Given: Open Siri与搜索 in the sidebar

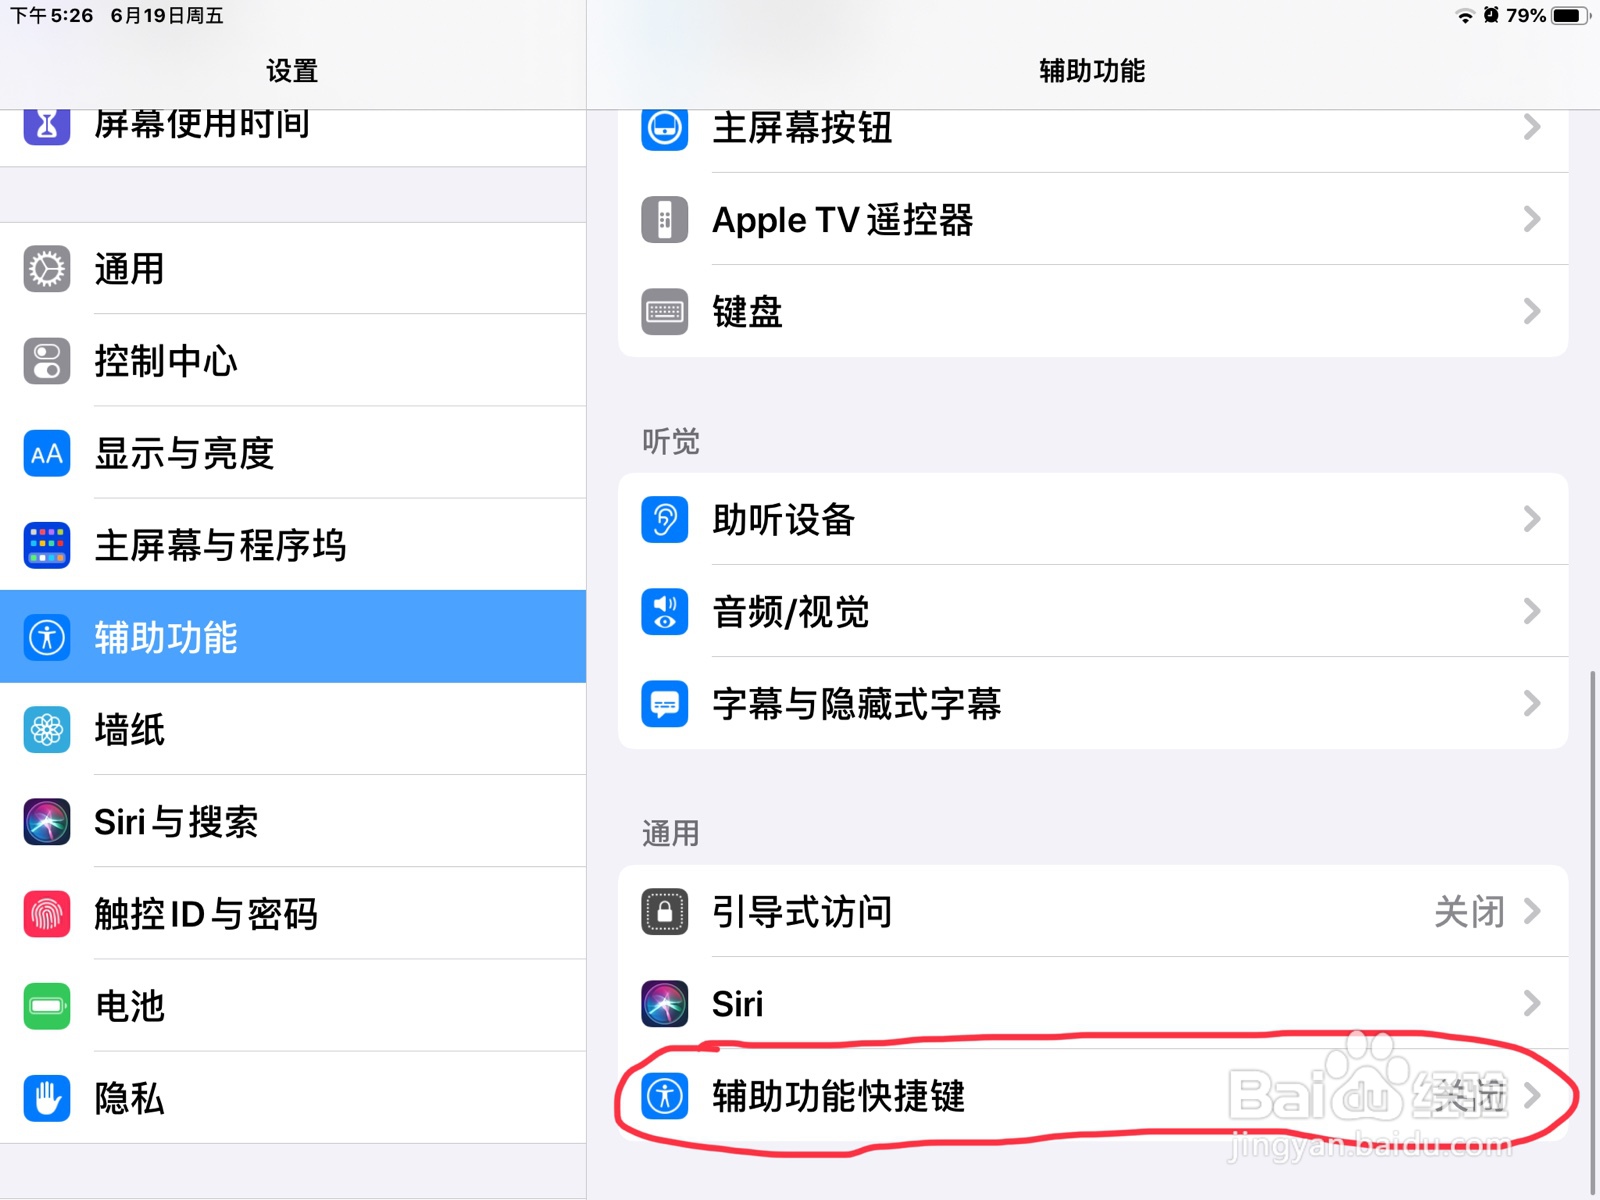Looking at the screenshot, I should click(293, 821).
